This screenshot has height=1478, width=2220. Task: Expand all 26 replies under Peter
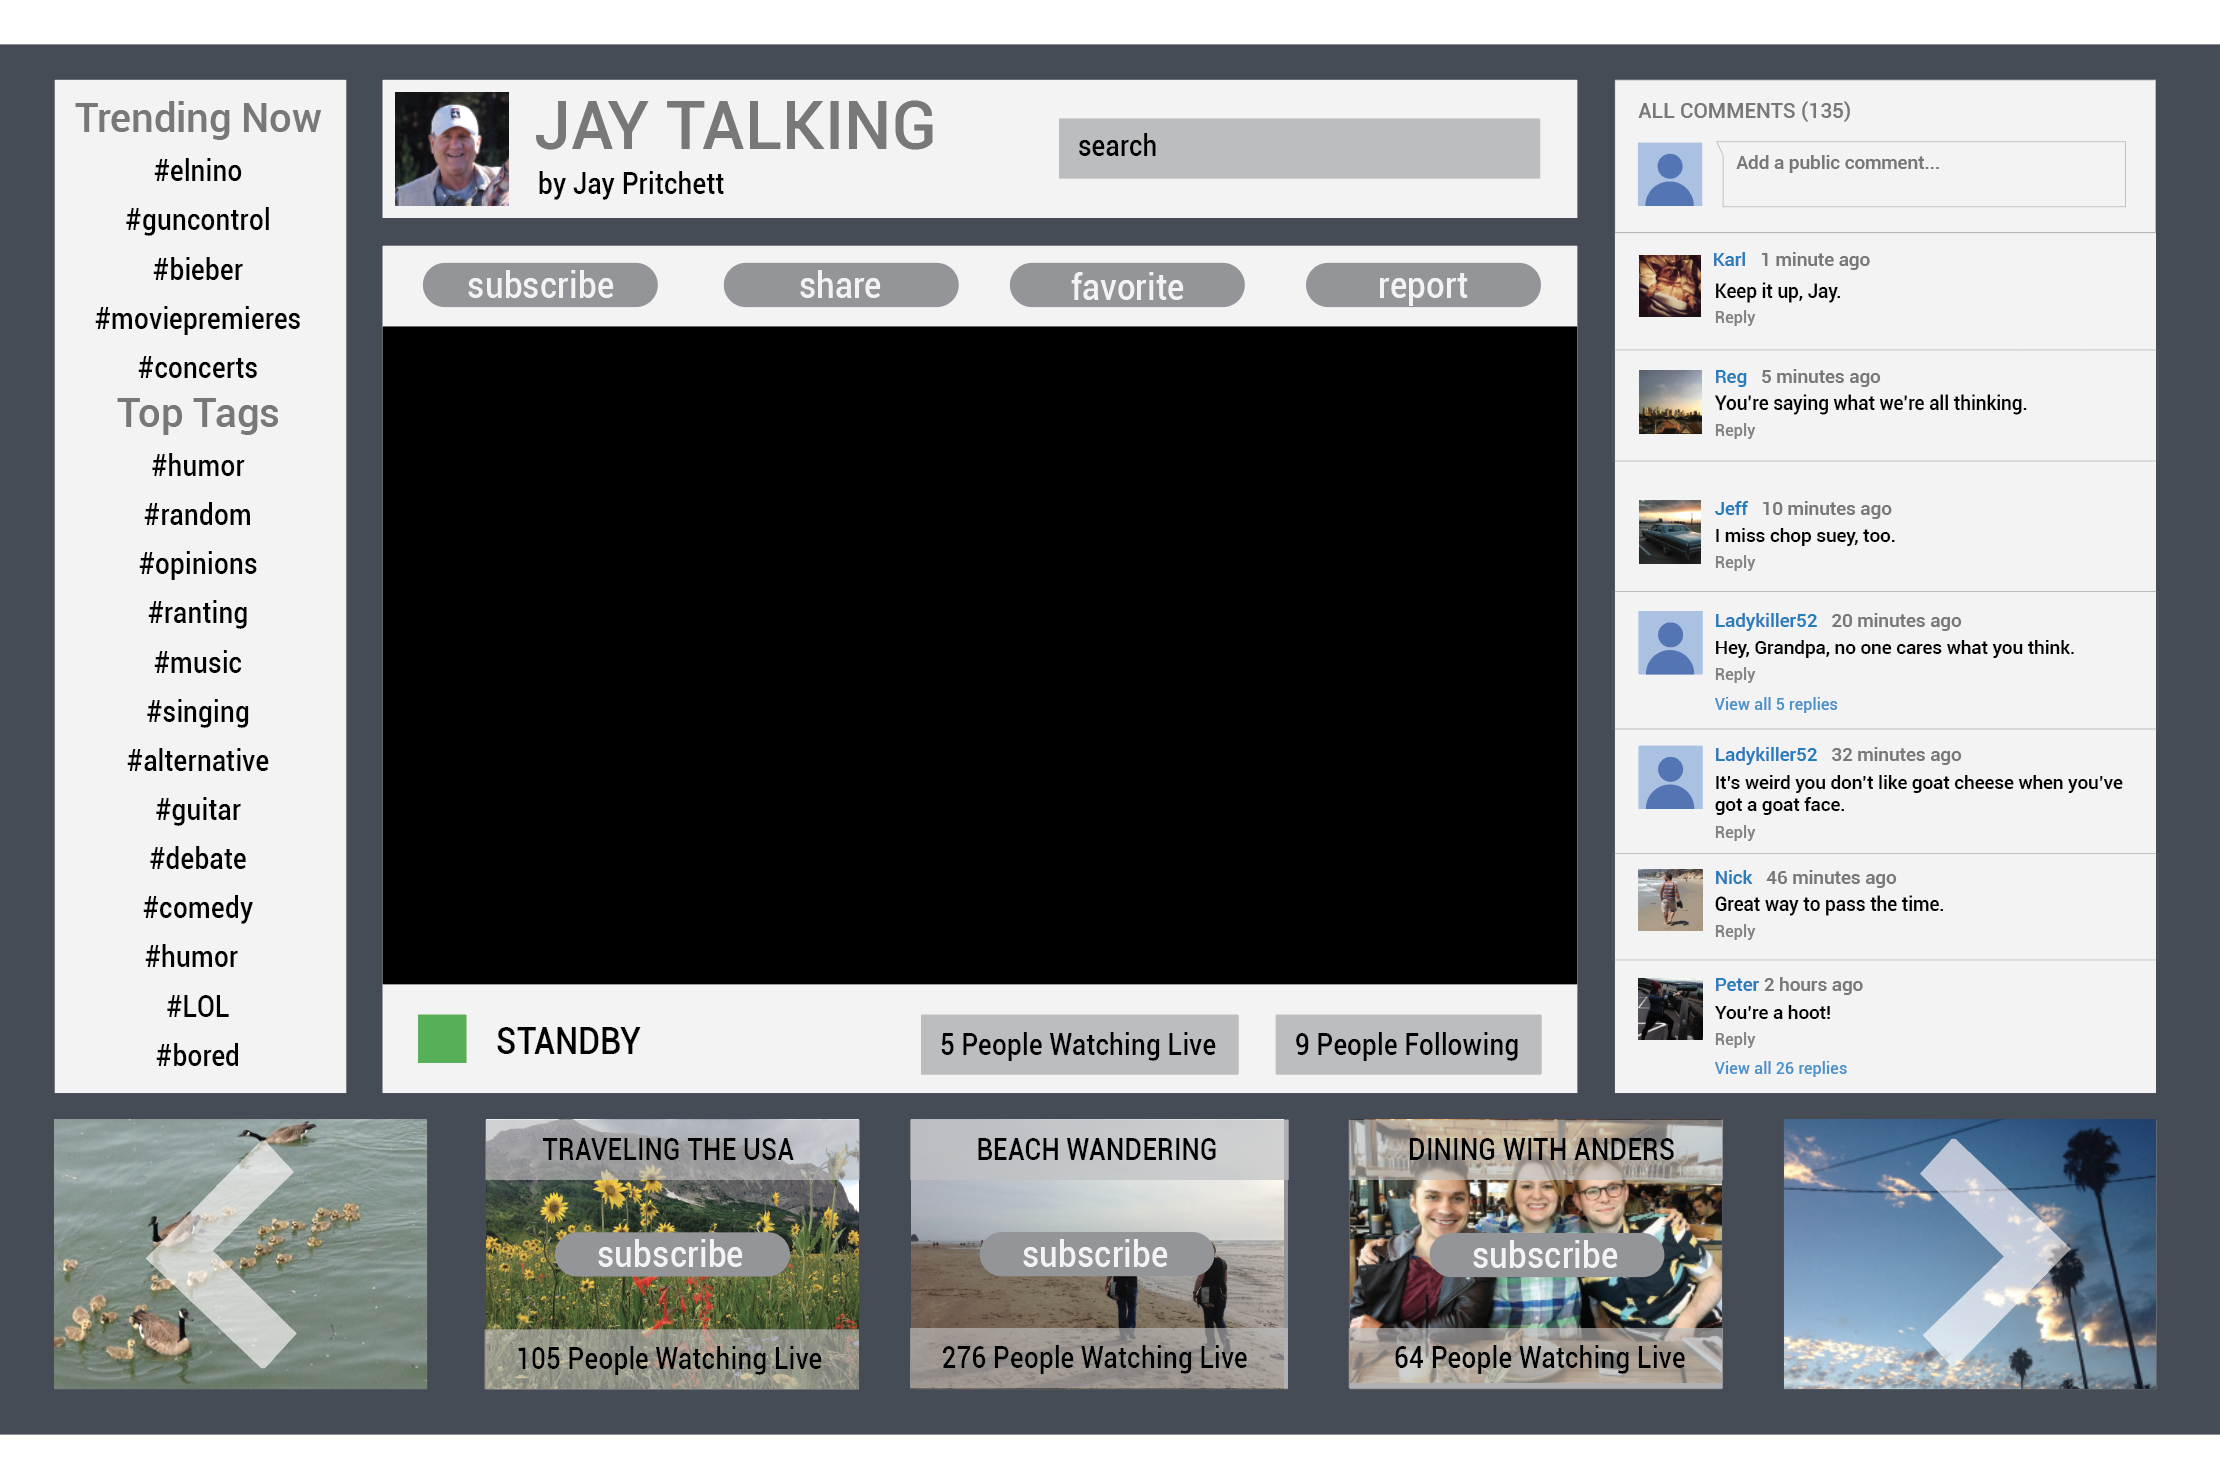[1780, 1068]
